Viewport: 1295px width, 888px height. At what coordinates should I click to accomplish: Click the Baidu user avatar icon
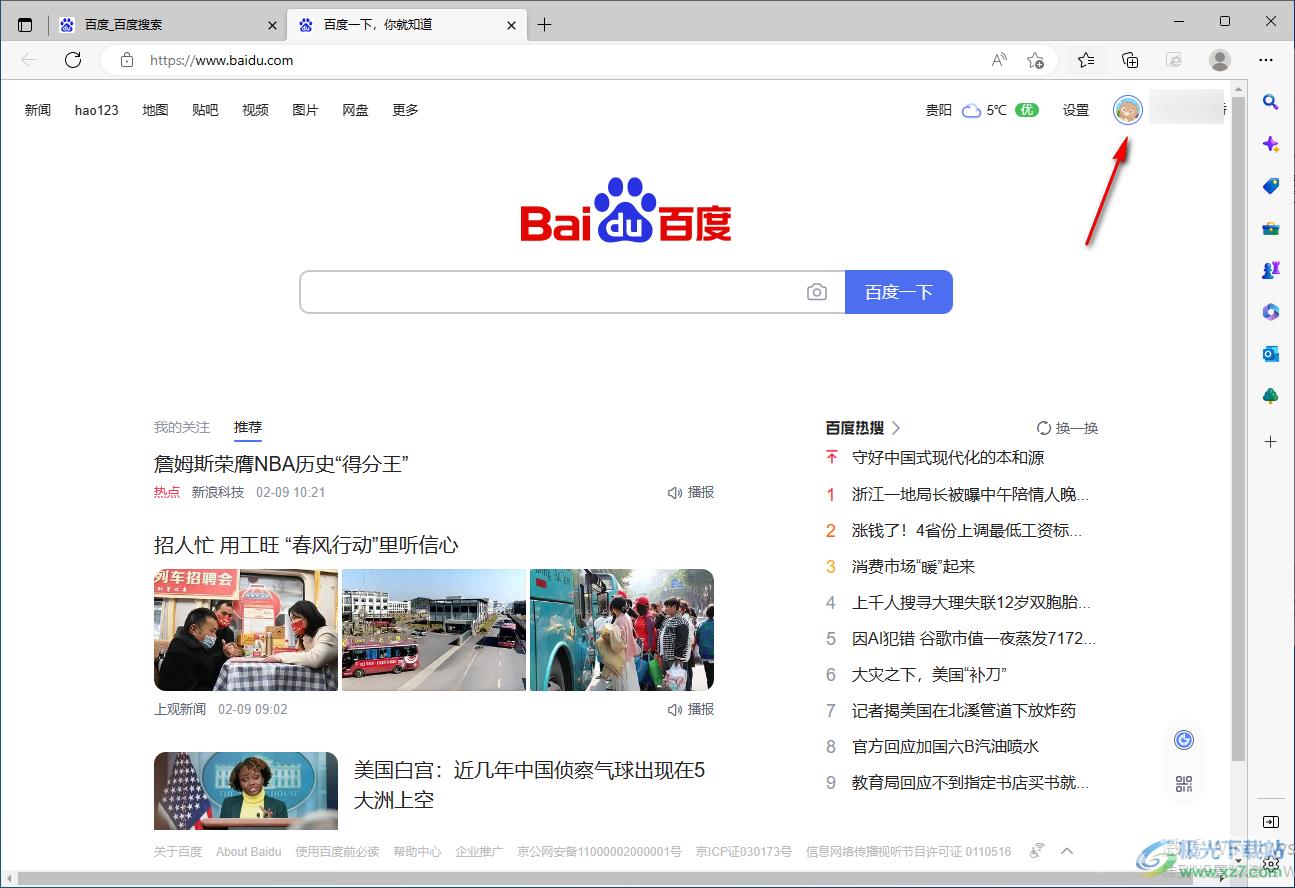point(1128,110)
